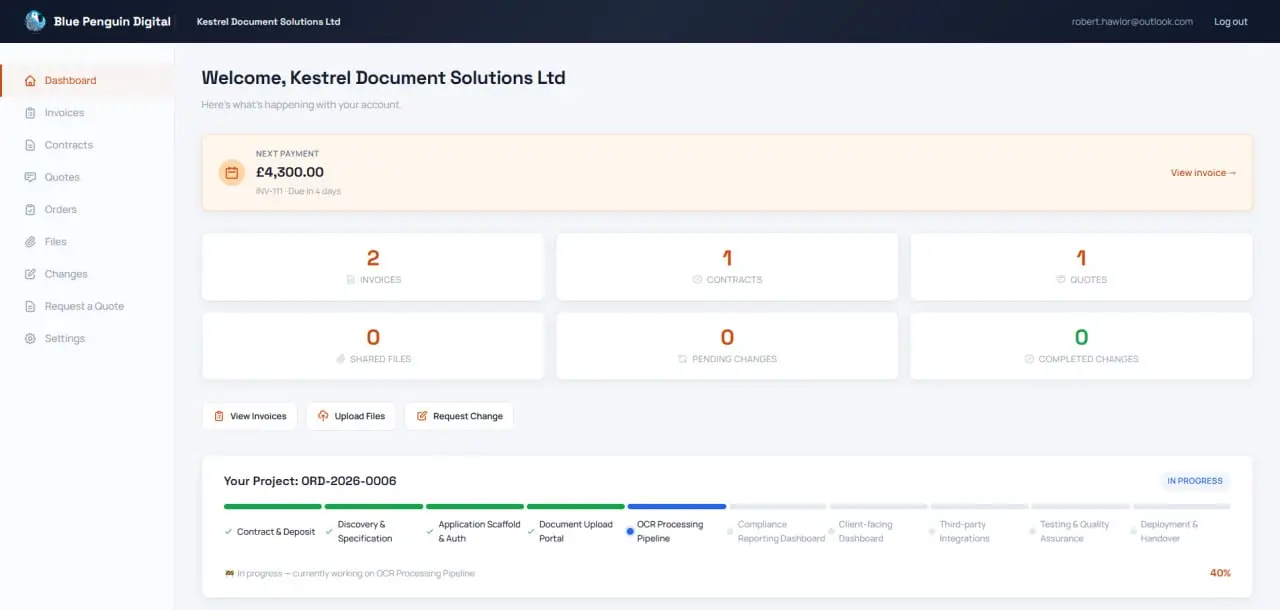Open the Pending Changes card showing 0
This screenshot has height=610, width=1280.
[727, 346]
